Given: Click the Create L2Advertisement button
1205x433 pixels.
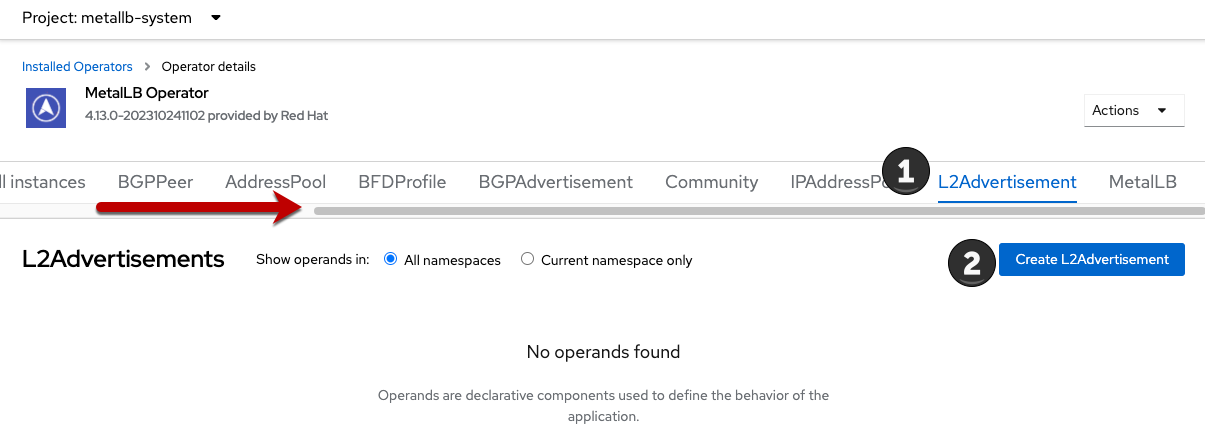Looking at the screenshot, I should tap(1091, 259).
